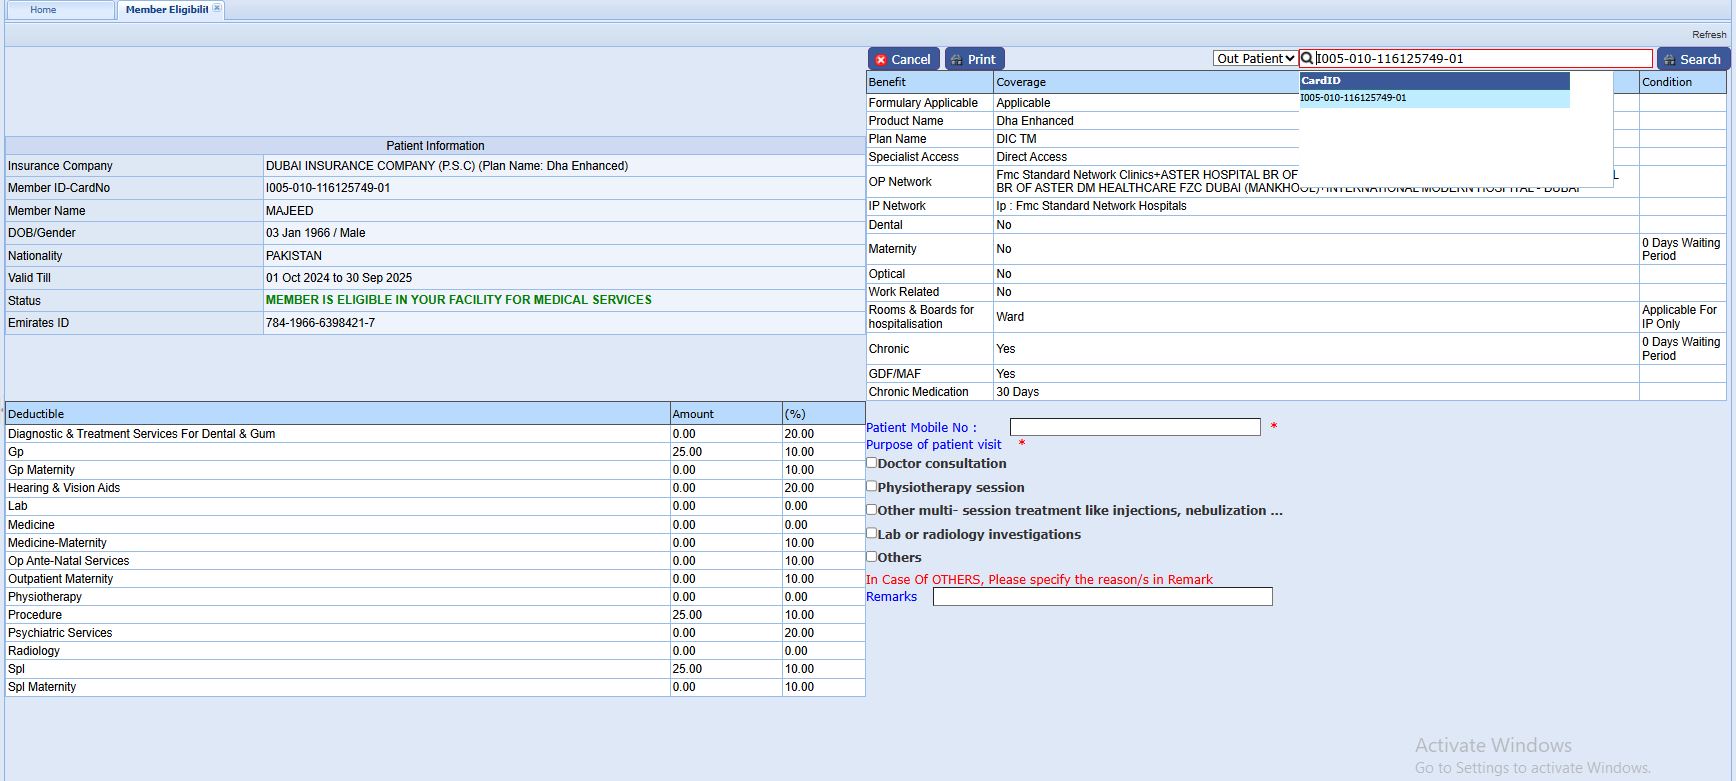Click the Search button

[x=1692, y=59]
